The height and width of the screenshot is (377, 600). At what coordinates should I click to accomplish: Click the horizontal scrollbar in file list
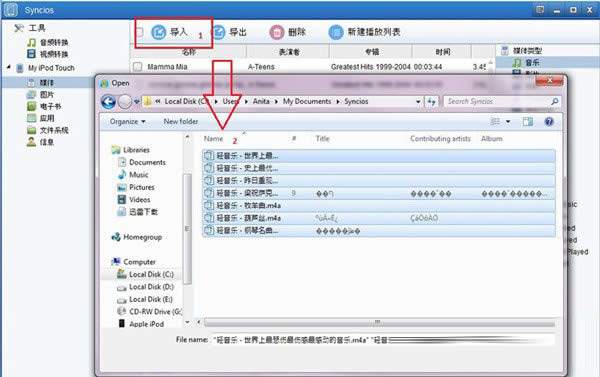(x=379, y=323)
